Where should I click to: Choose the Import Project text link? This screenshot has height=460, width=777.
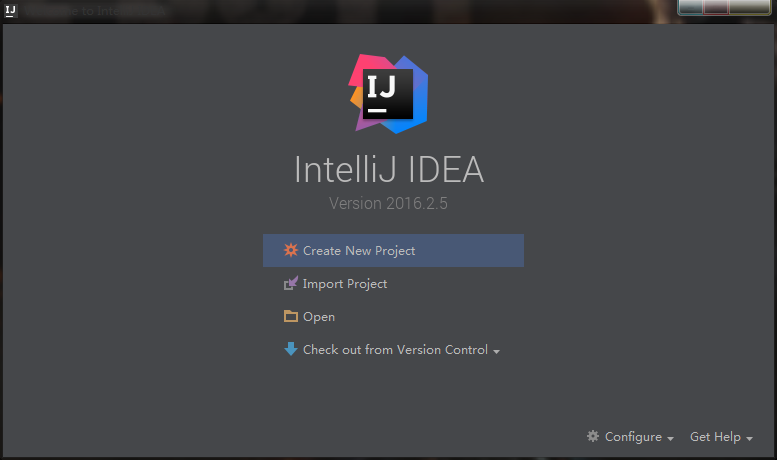[x=345, y=284]
